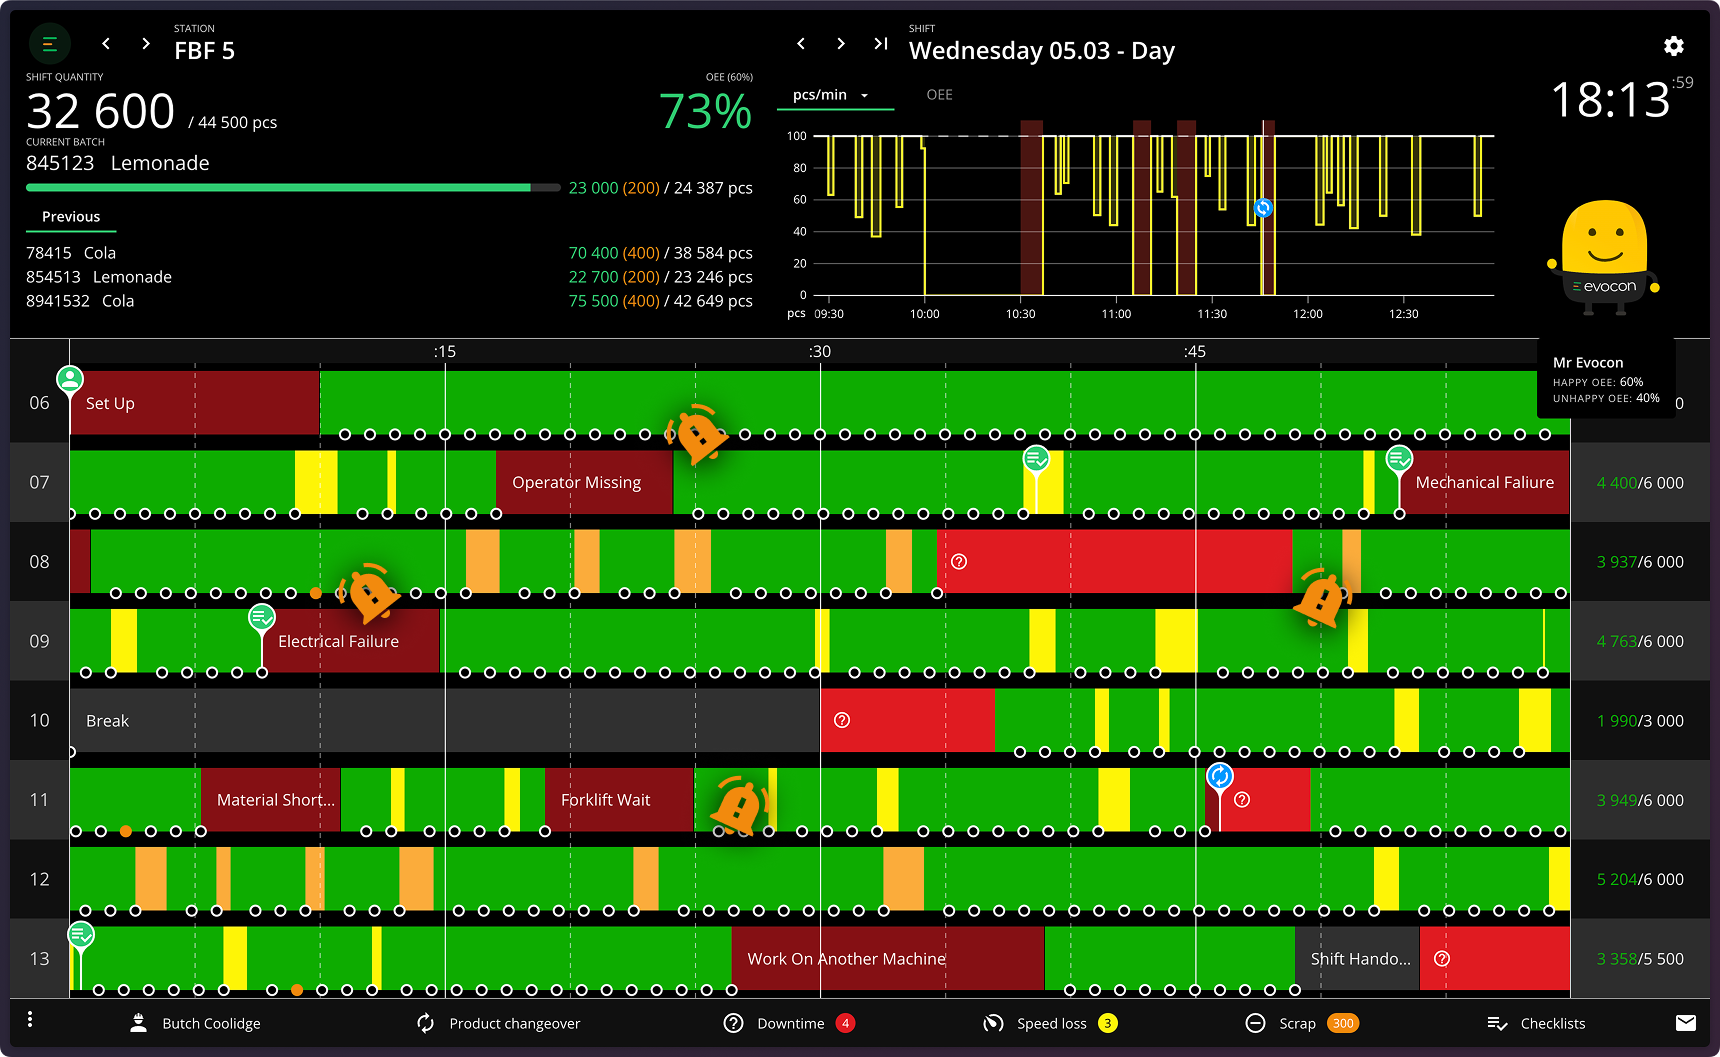The width and height of the screenshot is (1720, 1057).
Task: Go to the next station
Action: 146,44
